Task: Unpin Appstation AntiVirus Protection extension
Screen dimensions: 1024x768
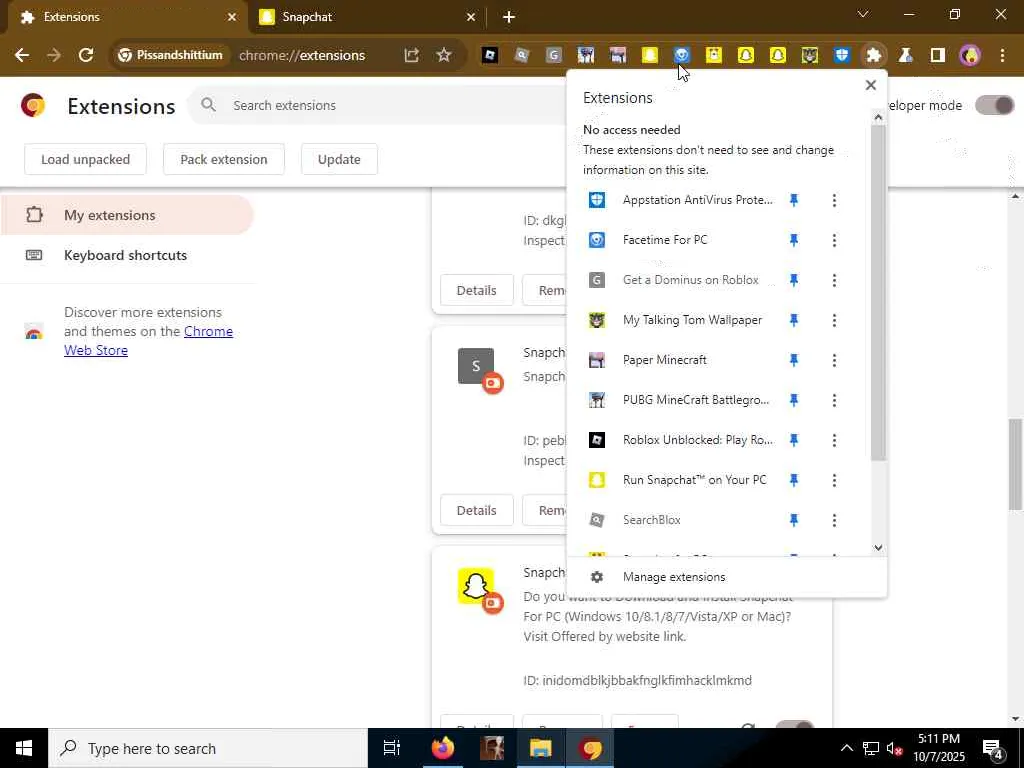Action: coord(794,200)
